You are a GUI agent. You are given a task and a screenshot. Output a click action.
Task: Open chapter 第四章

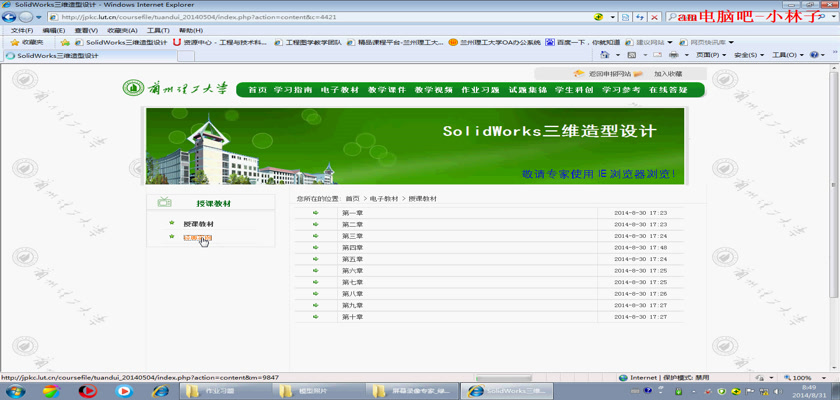[352, 247]
